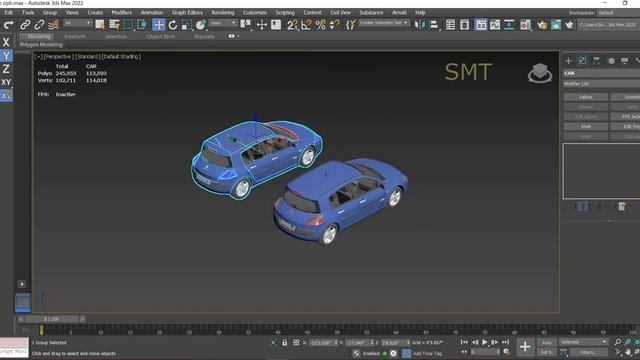640x360 pixels.
Task: Open the Schematic View
Action: [x=509, y=25]
